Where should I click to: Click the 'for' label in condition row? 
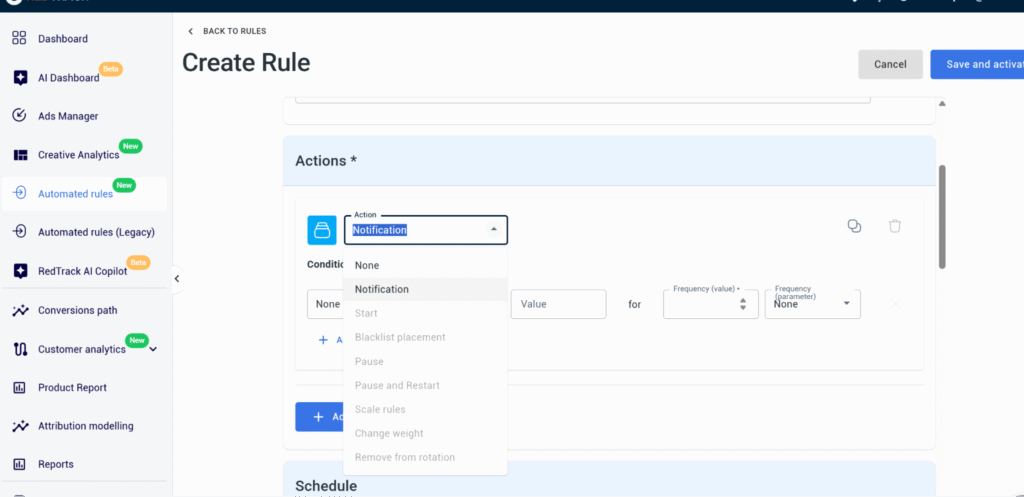coord(635,304)
